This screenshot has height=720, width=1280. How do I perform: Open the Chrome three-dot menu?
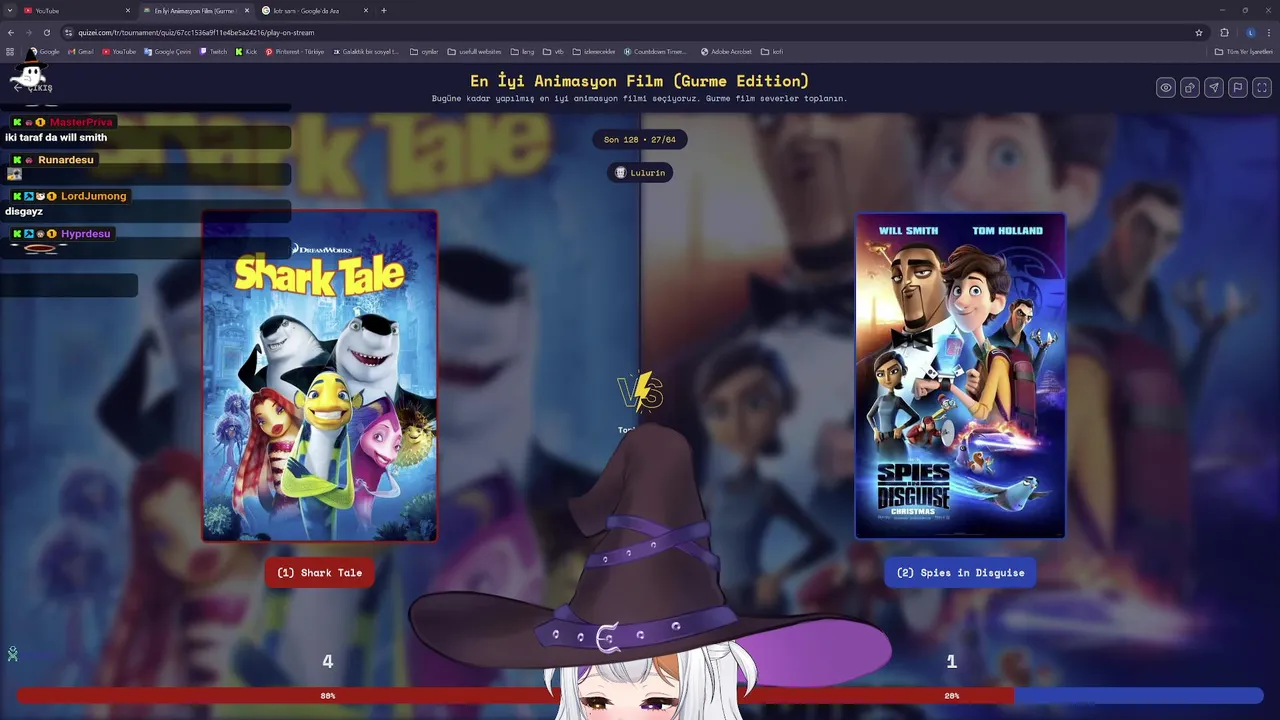1269,32
